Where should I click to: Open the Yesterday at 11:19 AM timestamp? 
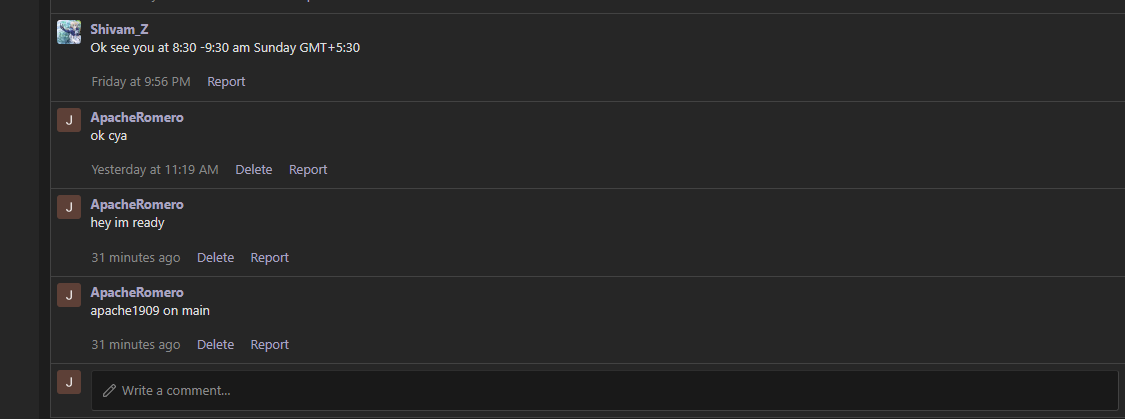(155, 169)
